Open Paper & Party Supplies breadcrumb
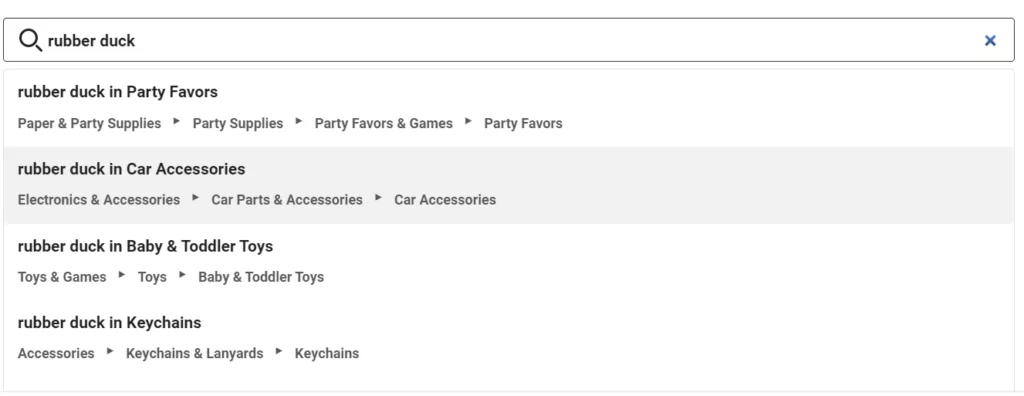1024x396 pixels. (89, 124)
